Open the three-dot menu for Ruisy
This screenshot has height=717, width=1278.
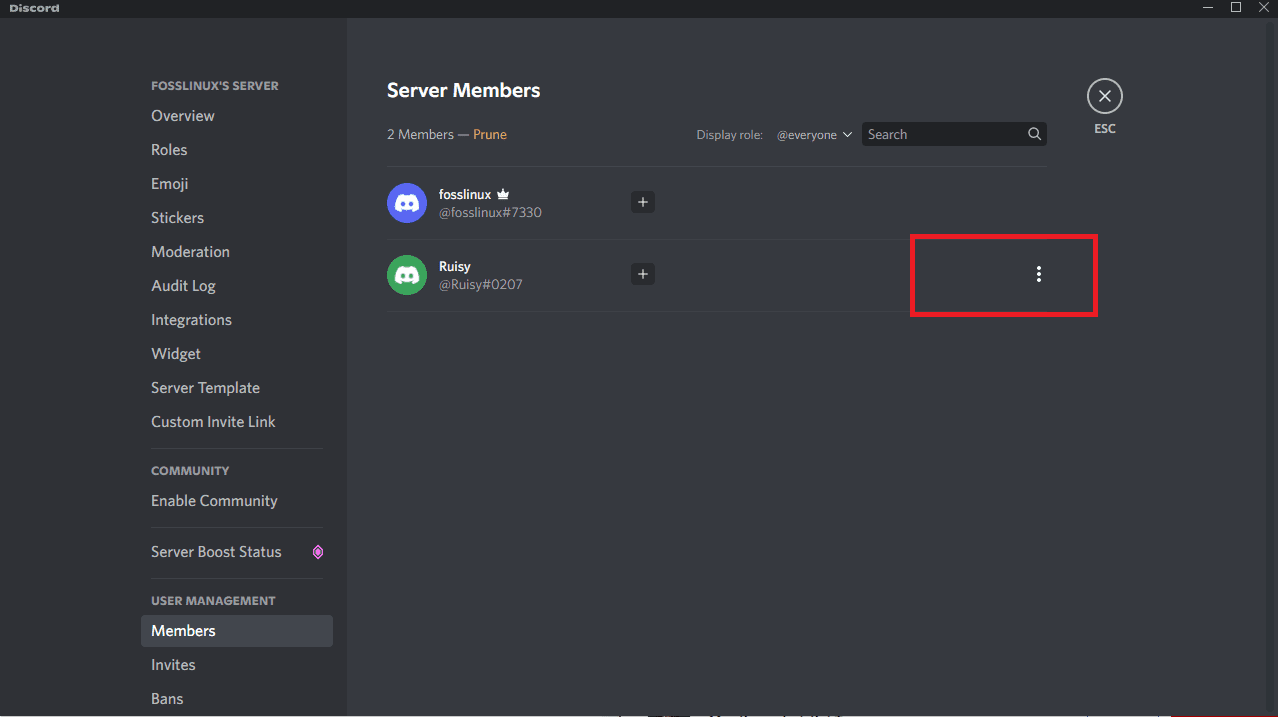1039,274
